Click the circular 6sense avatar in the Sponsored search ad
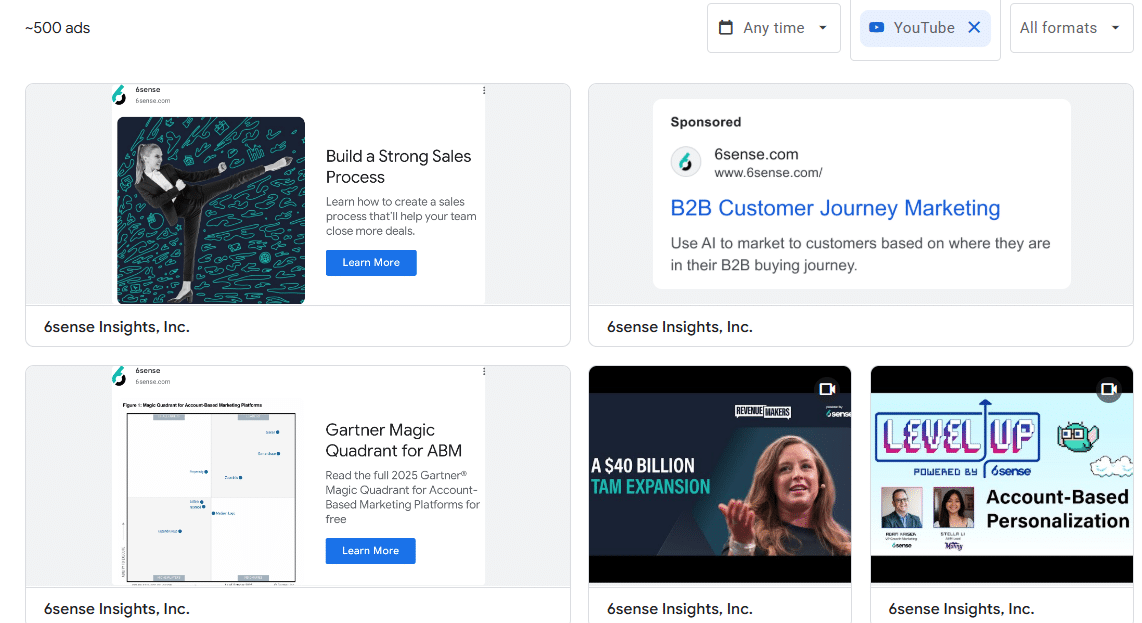This screenshot has width=1142, height=623. tap(685, 161)
